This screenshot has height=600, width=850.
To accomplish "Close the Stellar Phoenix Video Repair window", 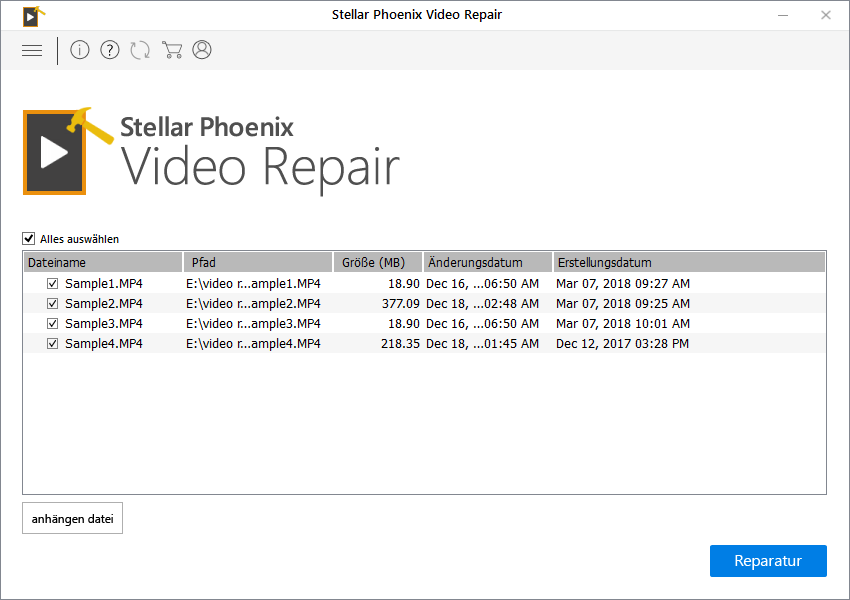I will coord(826,15).
